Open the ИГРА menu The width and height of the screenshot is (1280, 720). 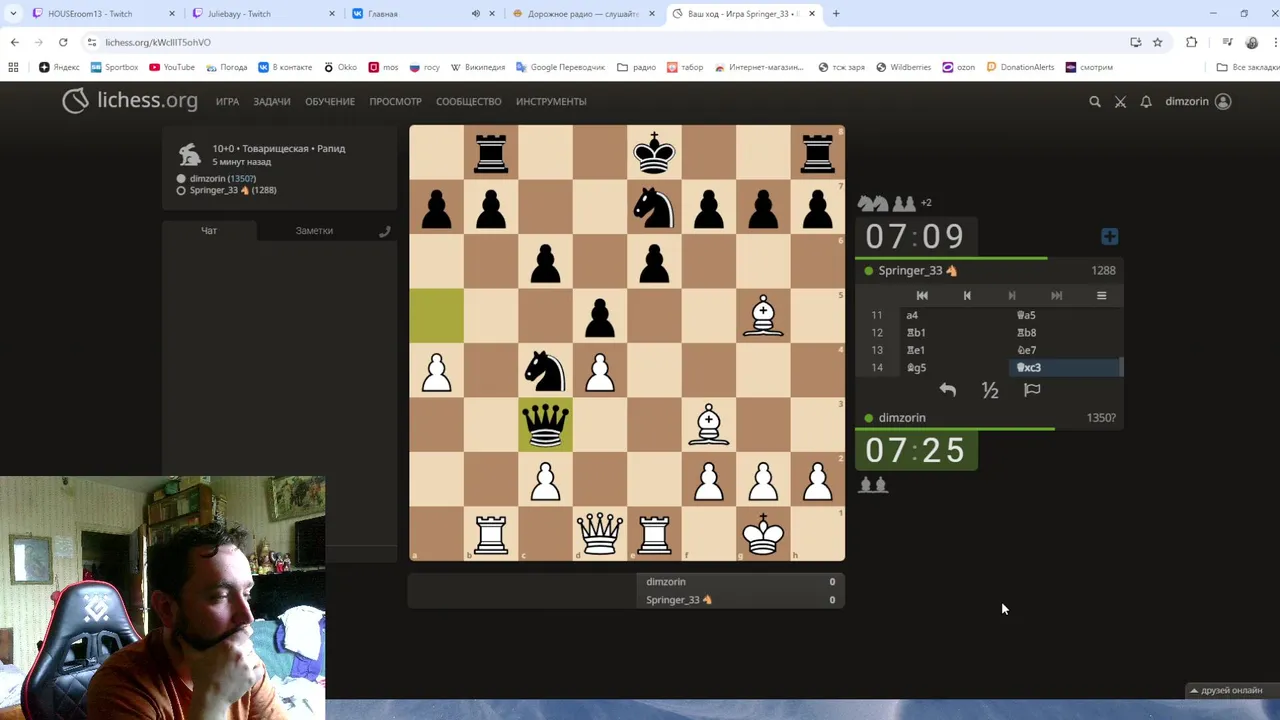coord(227,101)
